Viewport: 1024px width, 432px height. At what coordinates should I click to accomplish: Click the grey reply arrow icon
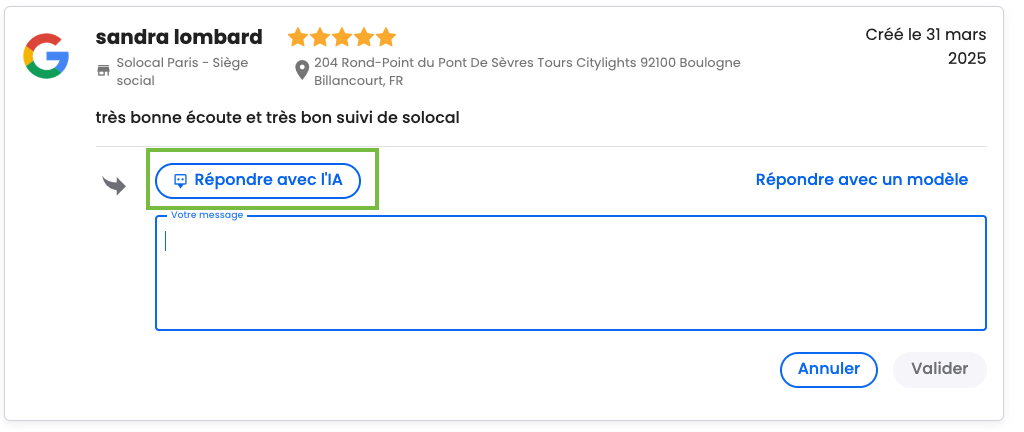[114, 185]
